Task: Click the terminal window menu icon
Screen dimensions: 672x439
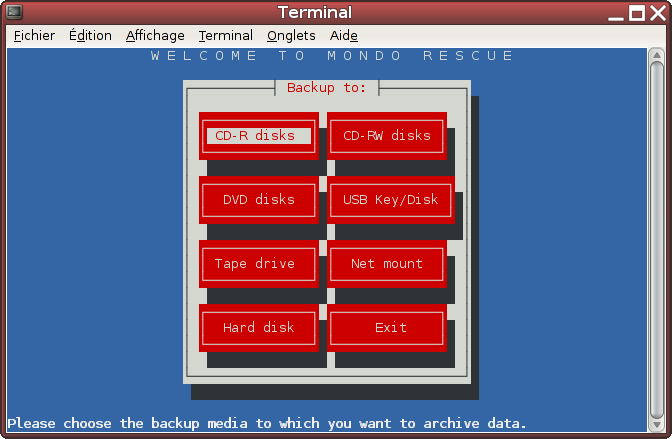Action: tap(15, 11)
